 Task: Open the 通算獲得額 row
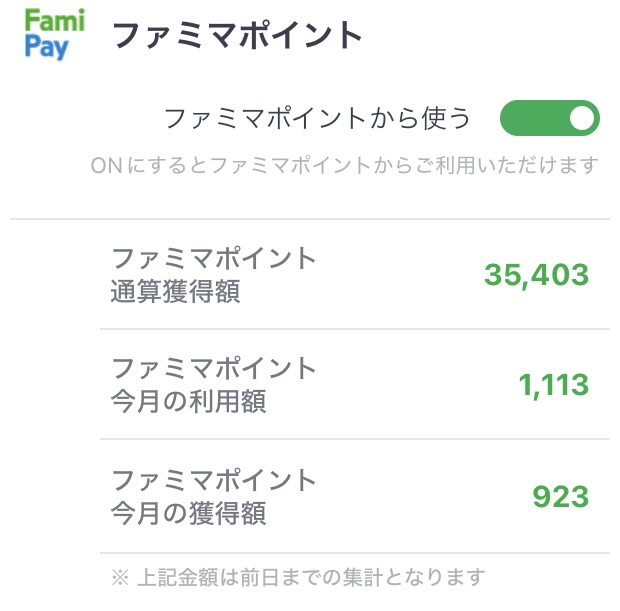[355, 274]
